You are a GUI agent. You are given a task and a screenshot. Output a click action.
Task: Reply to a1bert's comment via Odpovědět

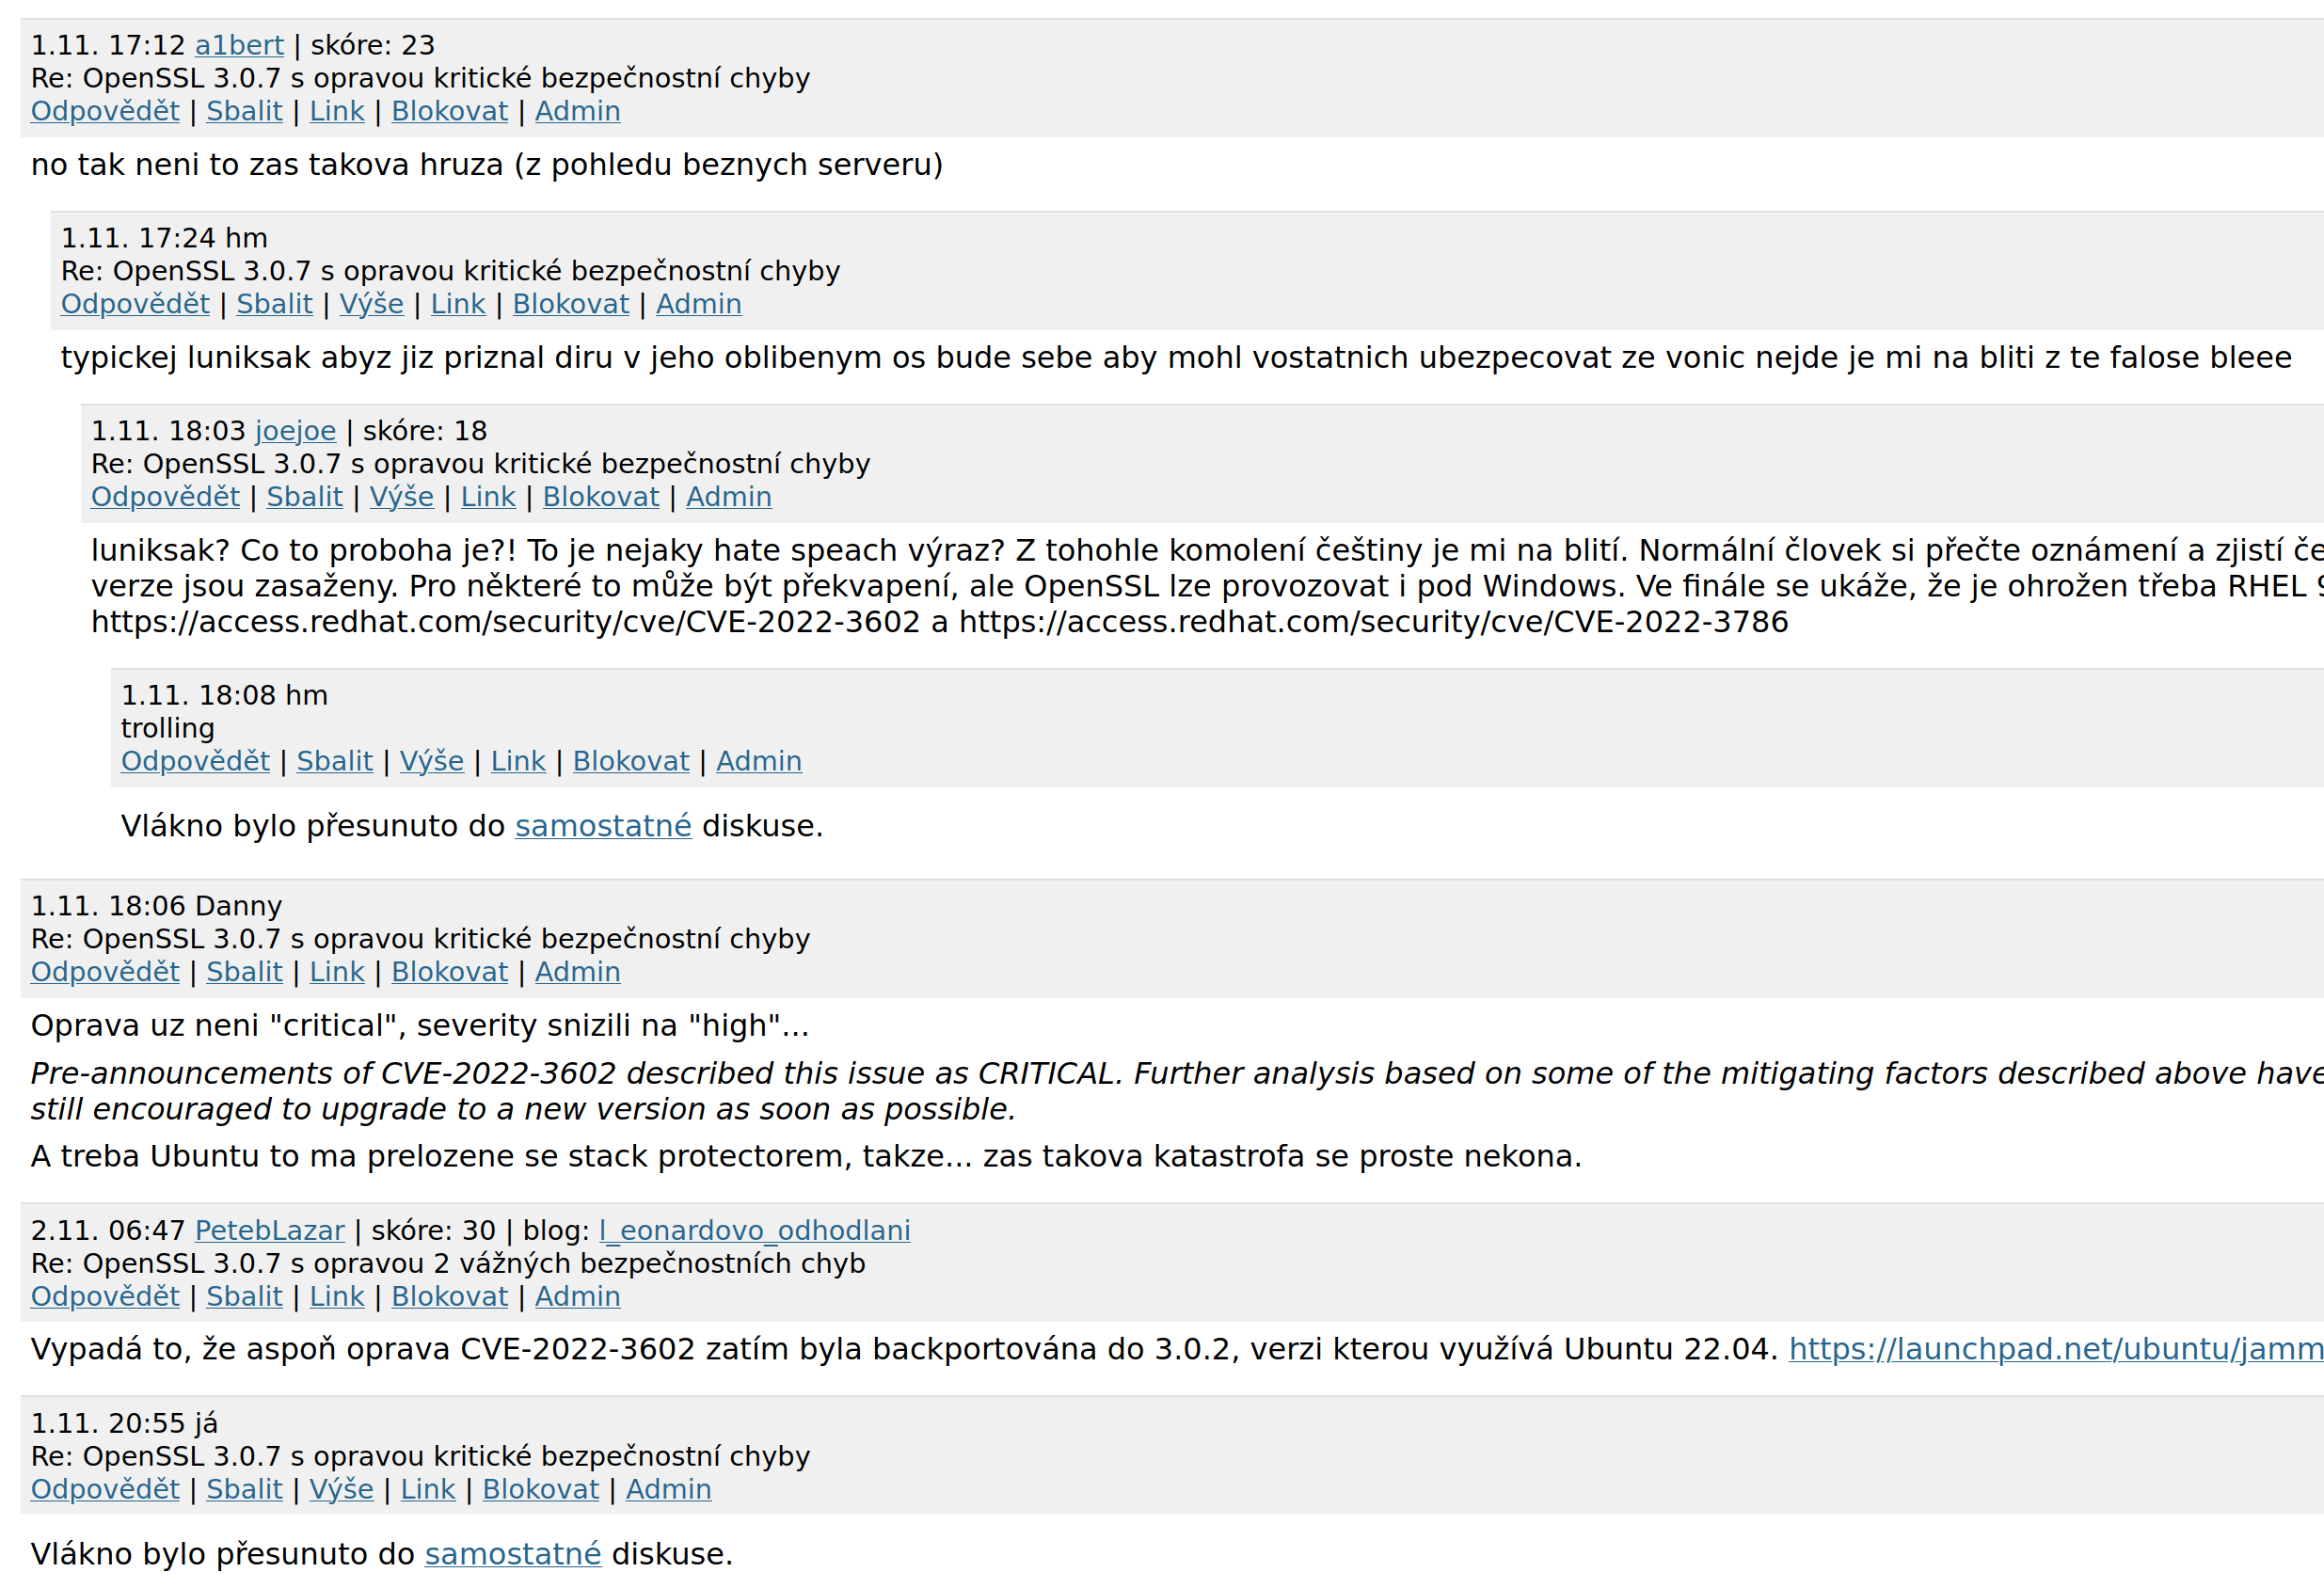[x=105, y=111]
